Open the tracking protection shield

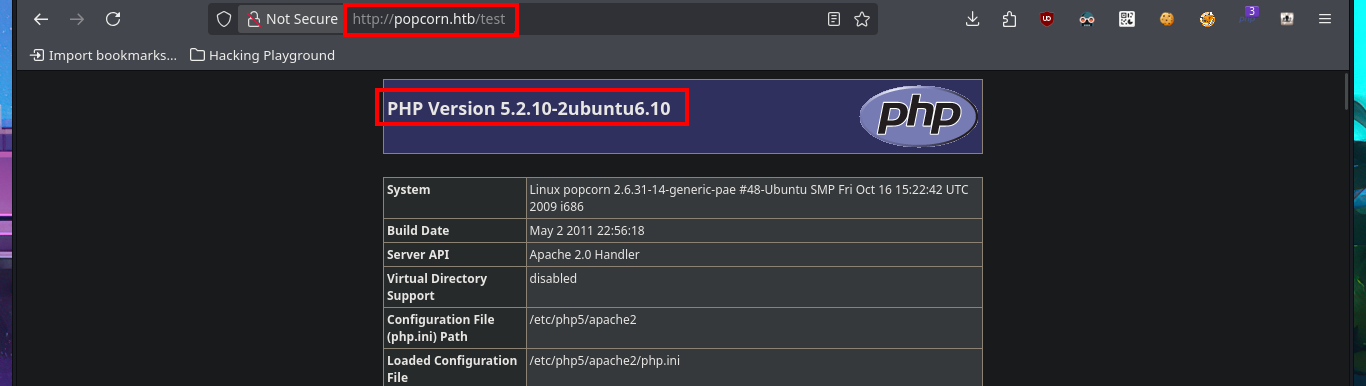click(x=224, y=19)
